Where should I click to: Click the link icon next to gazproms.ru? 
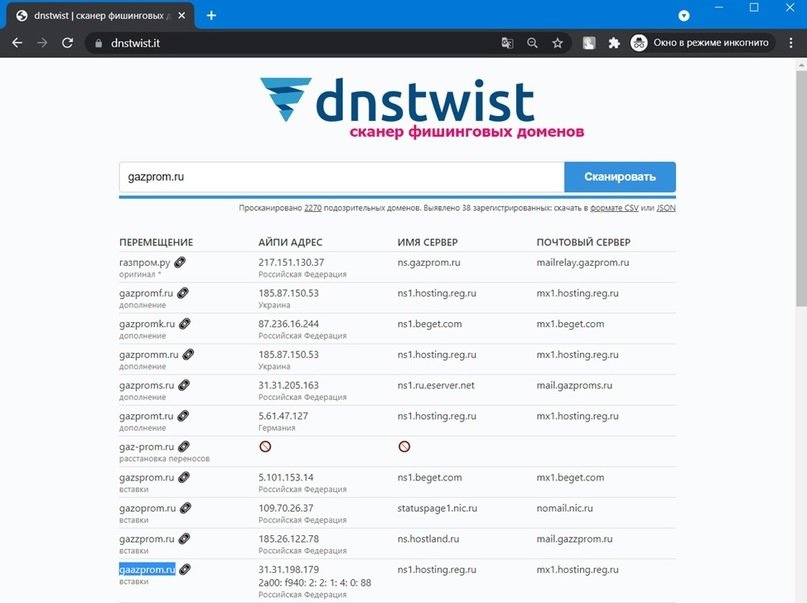point(184,385)
